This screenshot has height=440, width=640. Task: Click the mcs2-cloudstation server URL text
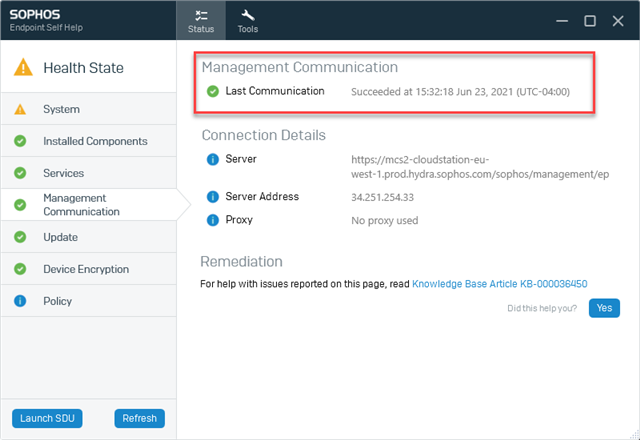pyautogui.click(x=480, y=167)
